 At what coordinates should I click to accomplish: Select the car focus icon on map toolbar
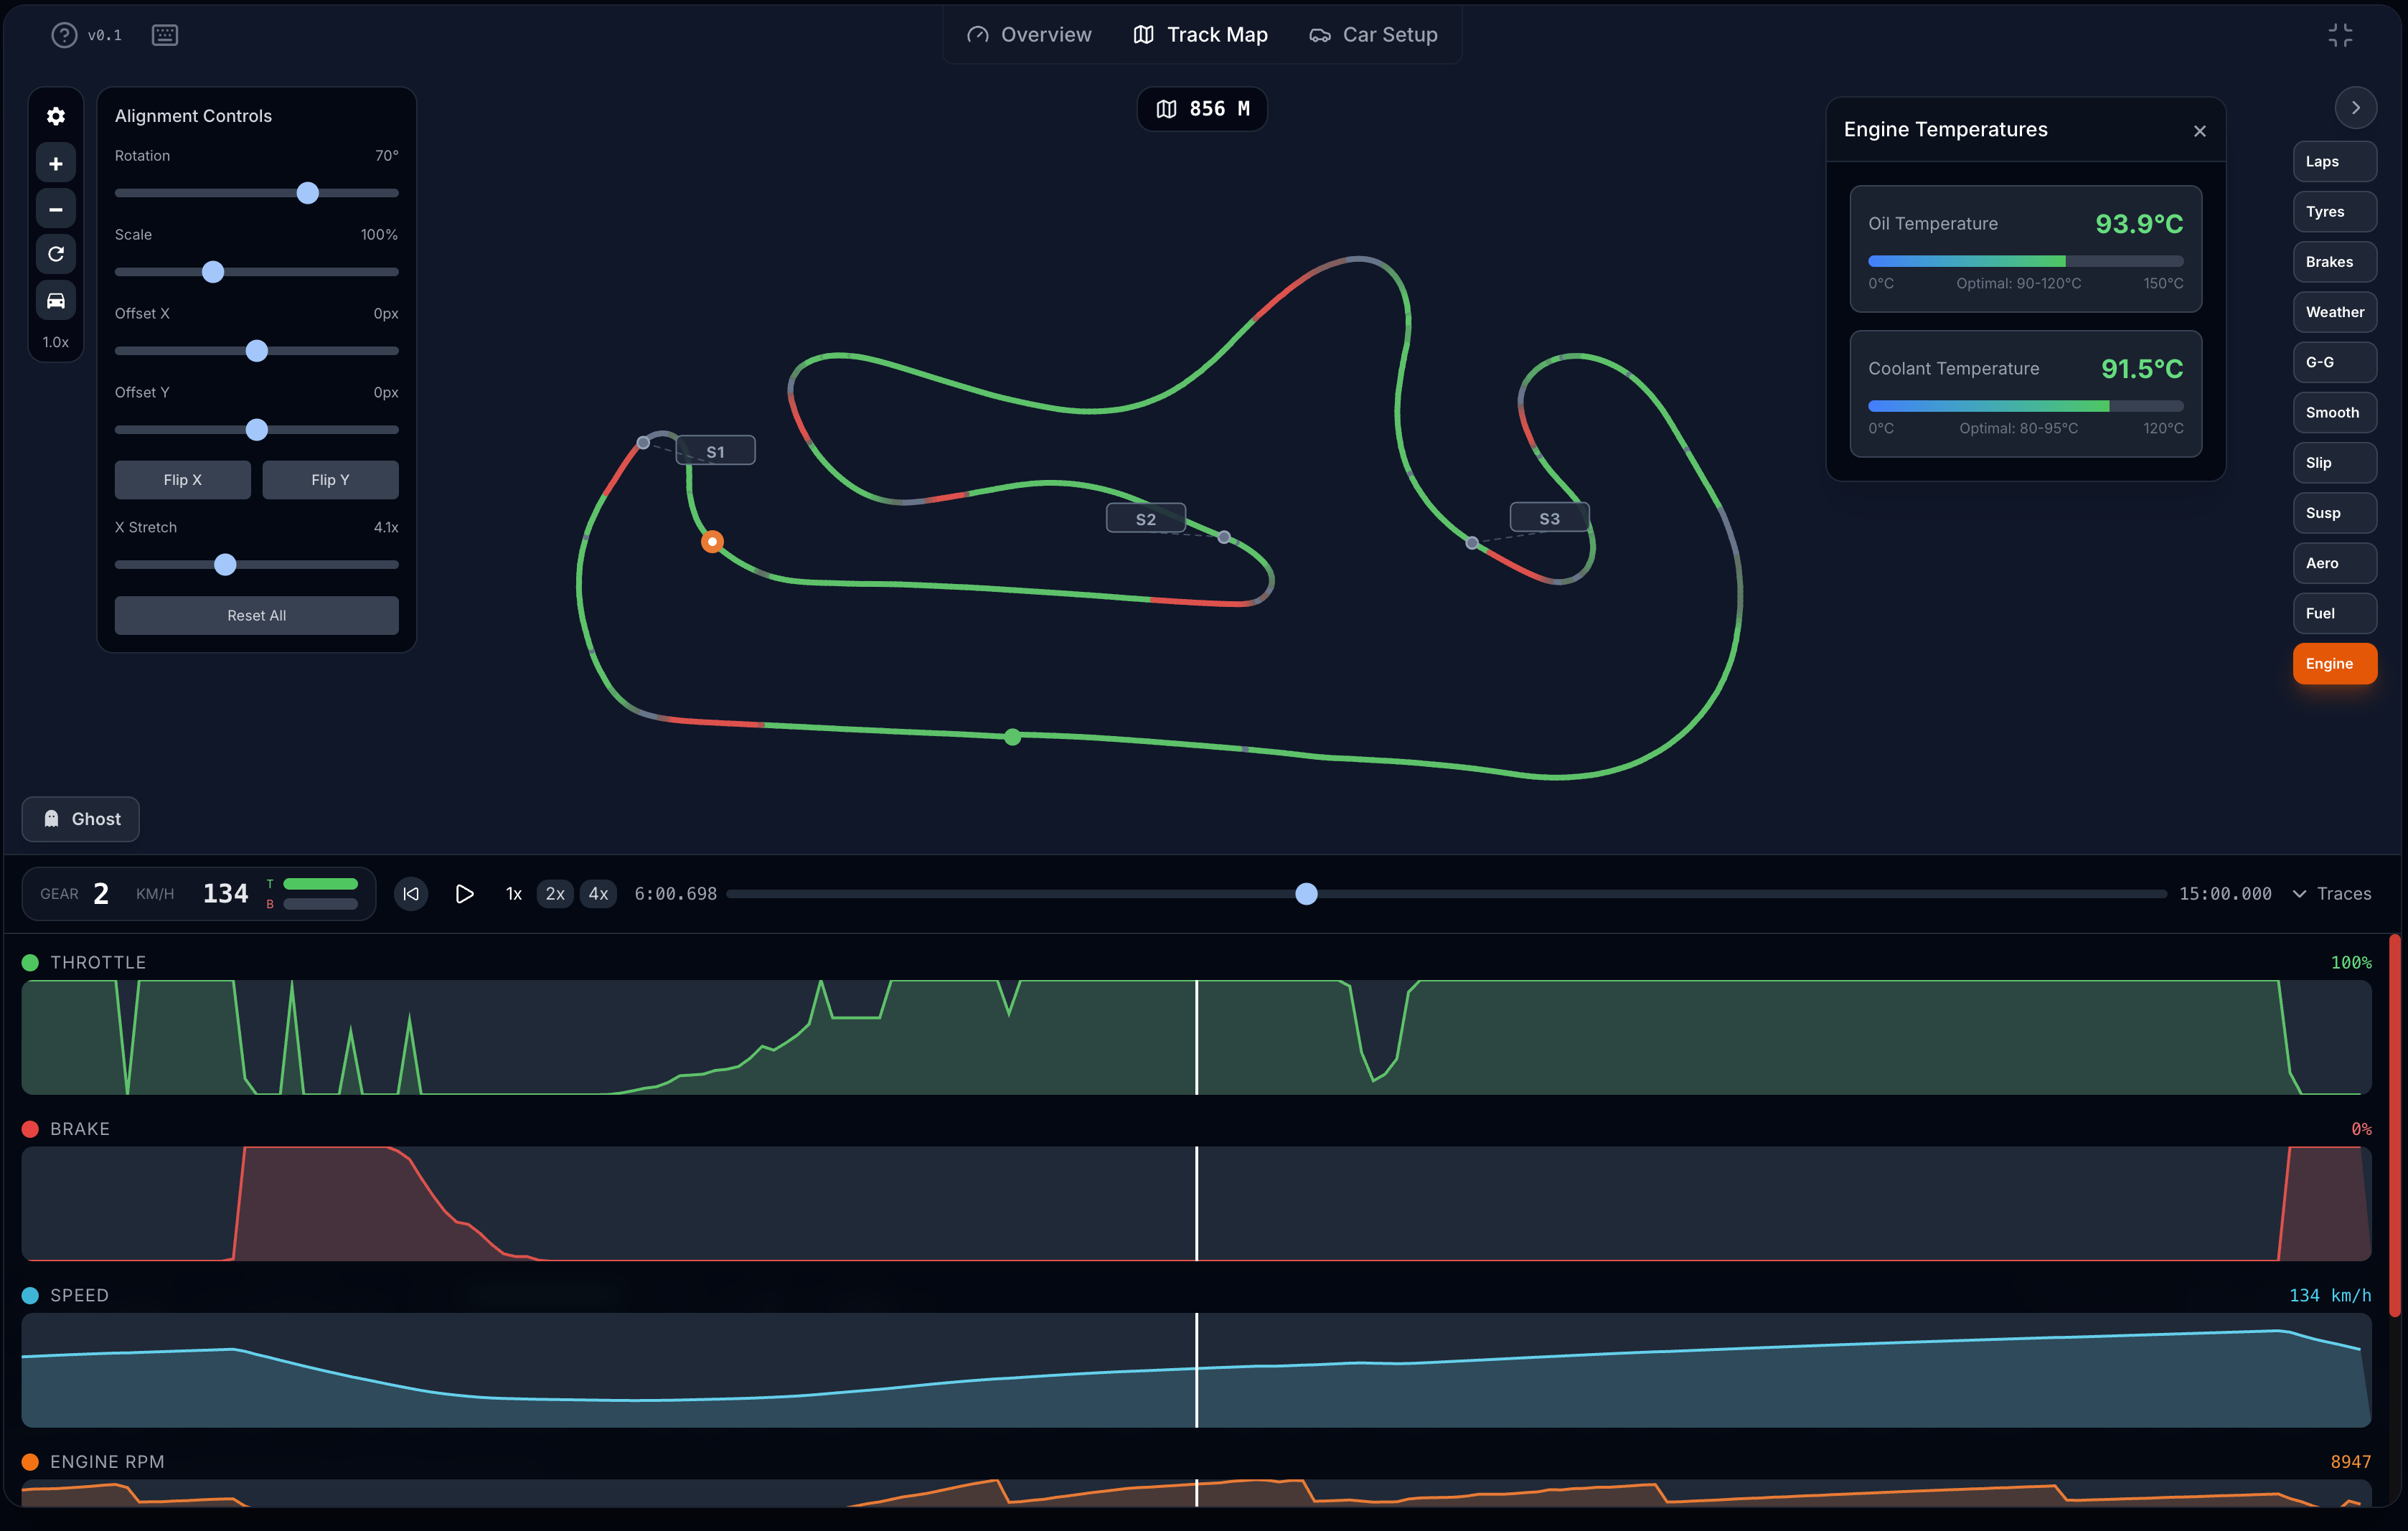click(x=56, y=300)
